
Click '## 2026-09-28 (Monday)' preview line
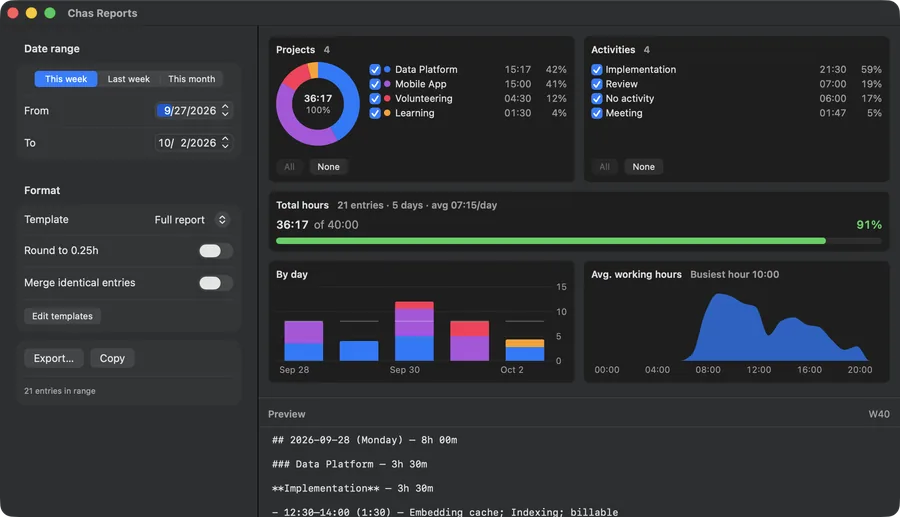pos(364,440)
